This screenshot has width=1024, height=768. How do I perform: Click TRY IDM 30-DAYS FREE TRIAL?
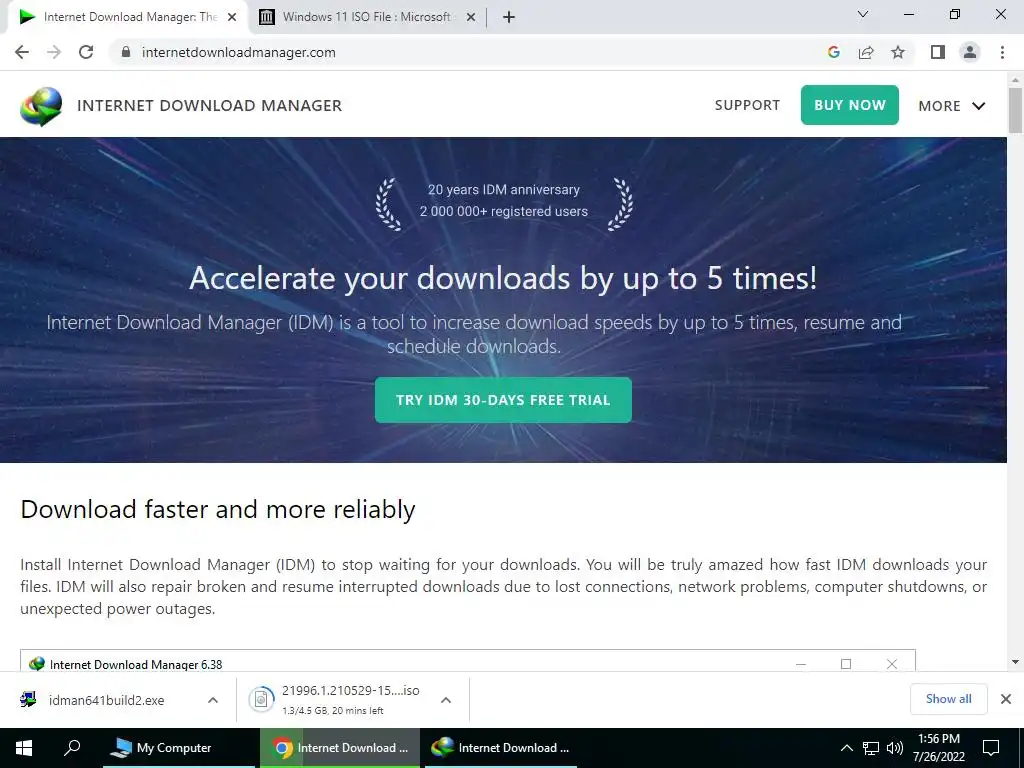pos(503,400)
